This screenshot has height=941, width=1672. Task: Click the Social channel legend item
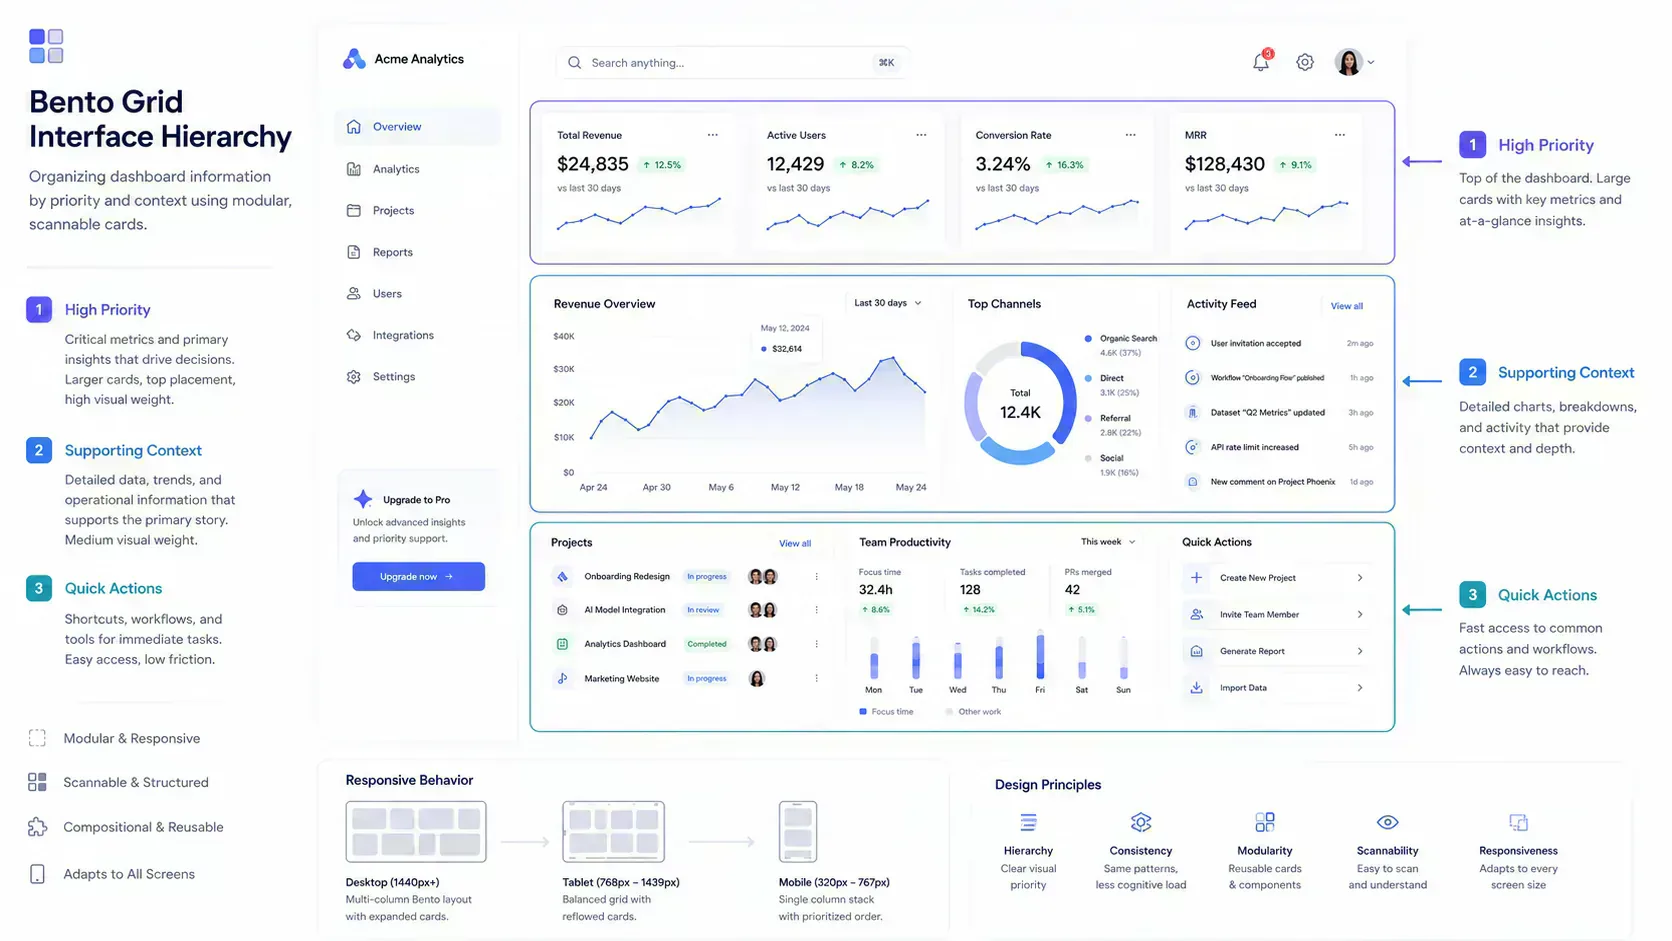pyautogui.click(x=1111, y=465)
